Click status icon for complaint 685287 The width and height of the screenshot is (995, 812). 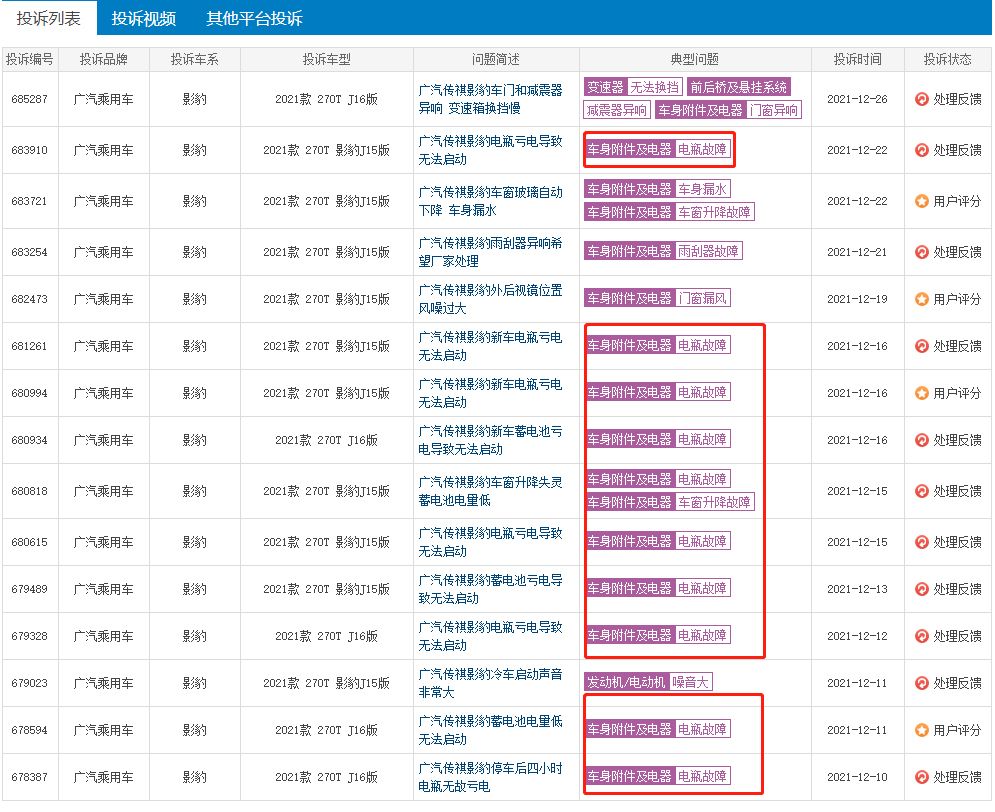click(921, 99)
